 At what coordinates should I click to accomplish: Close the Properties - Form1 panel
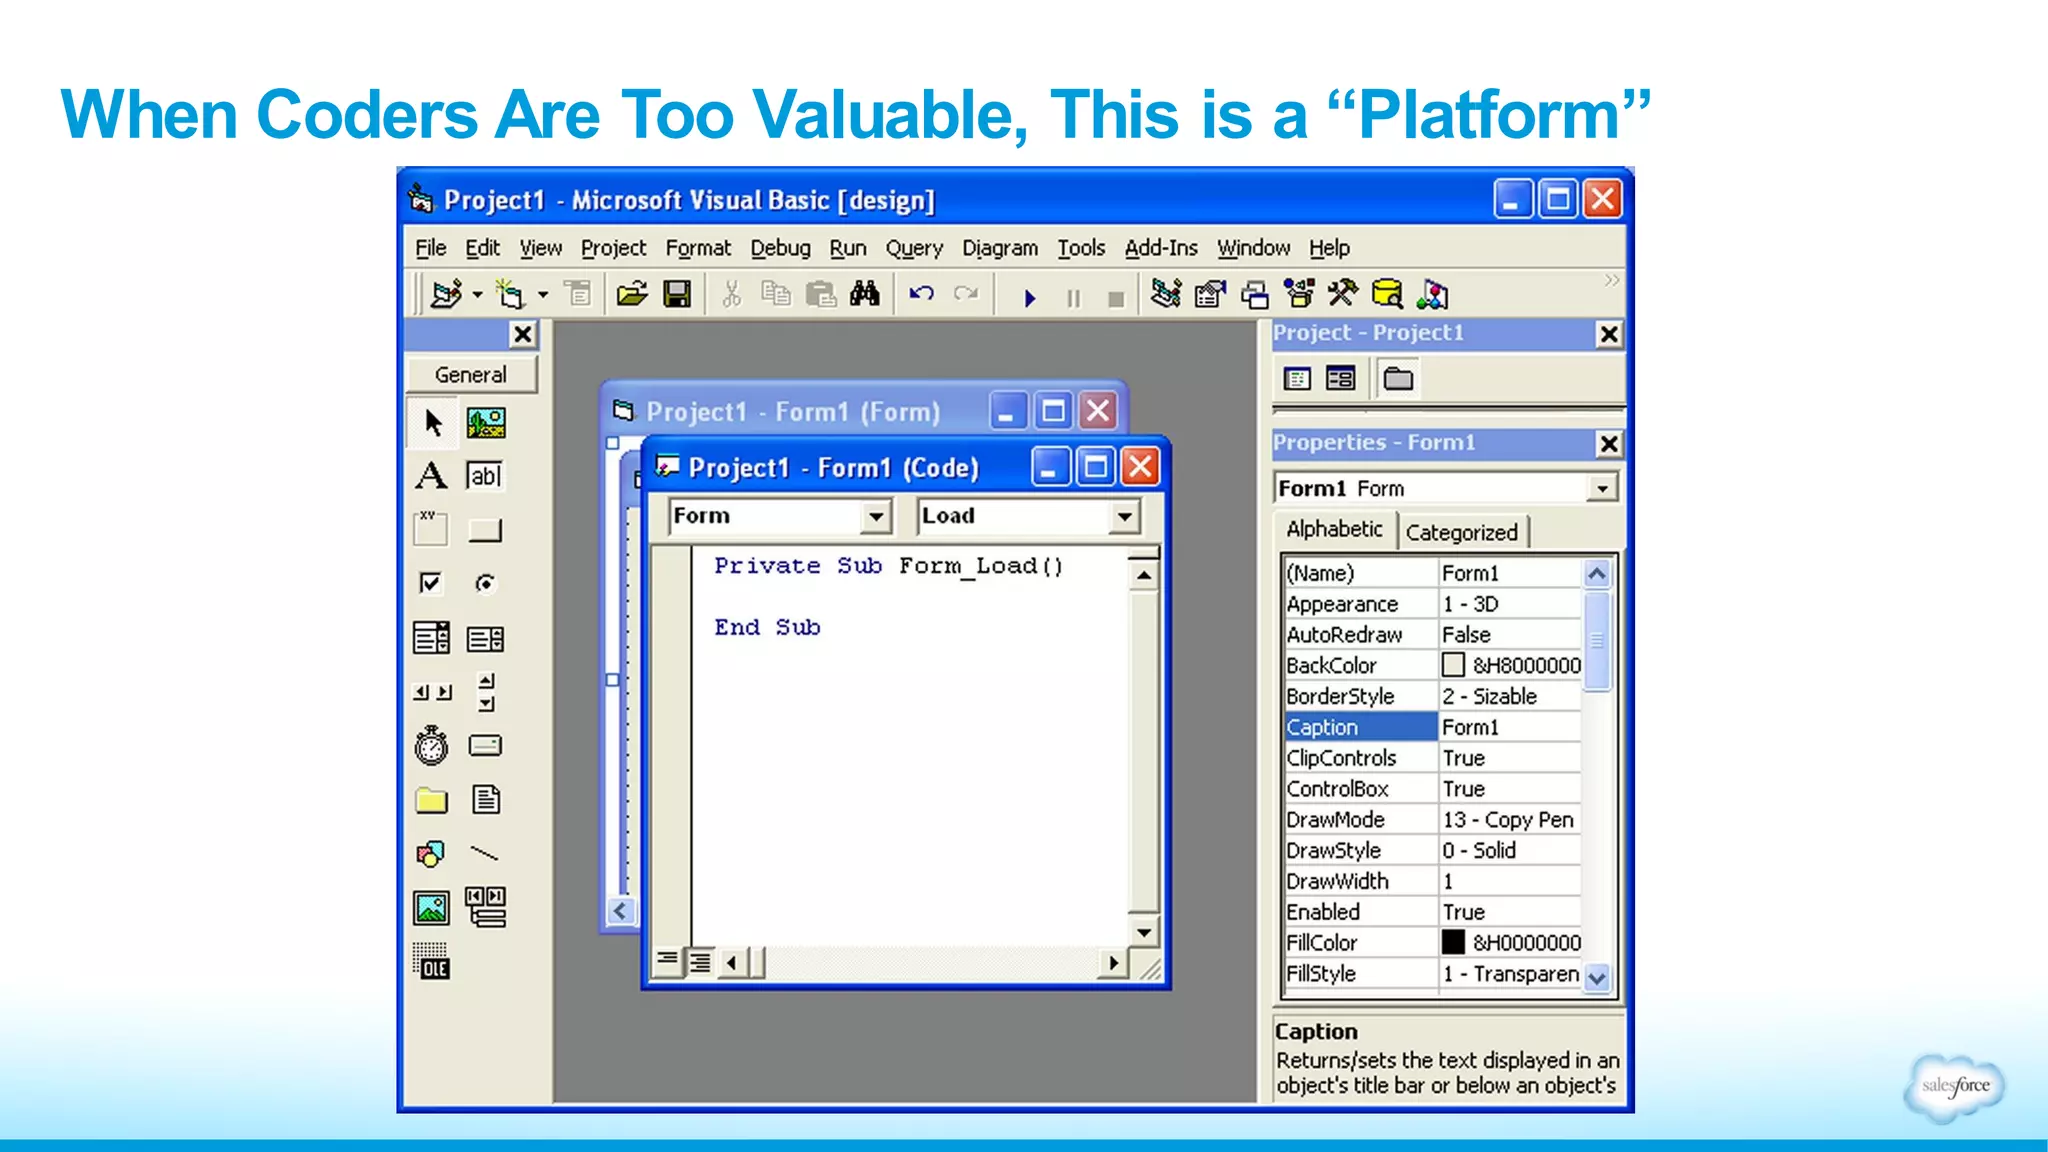point(1608,443)
